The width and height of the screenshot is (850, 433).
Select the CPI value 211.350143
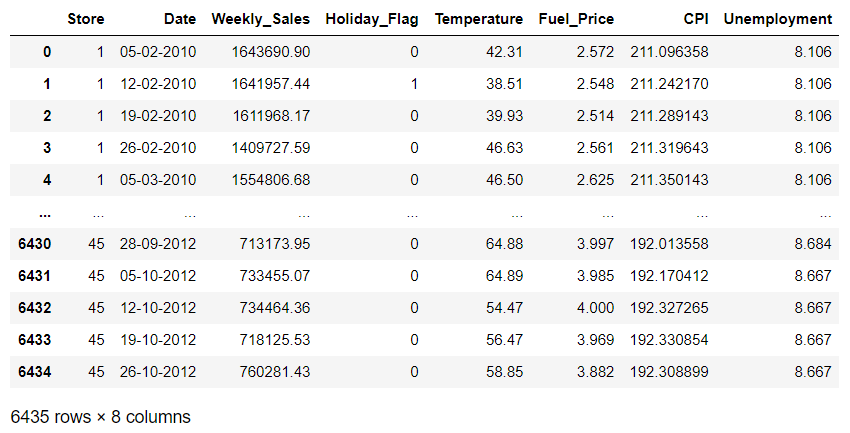(x=669, y=180)
